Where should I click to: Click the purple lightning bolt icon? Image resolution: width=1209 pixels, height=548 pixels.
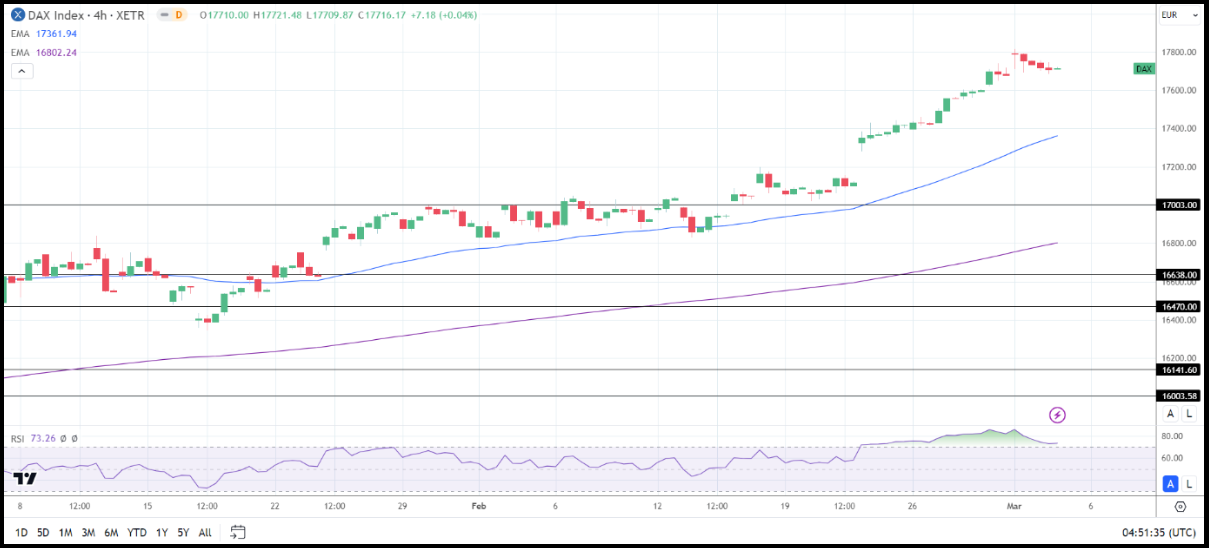tap(1057, 414)
